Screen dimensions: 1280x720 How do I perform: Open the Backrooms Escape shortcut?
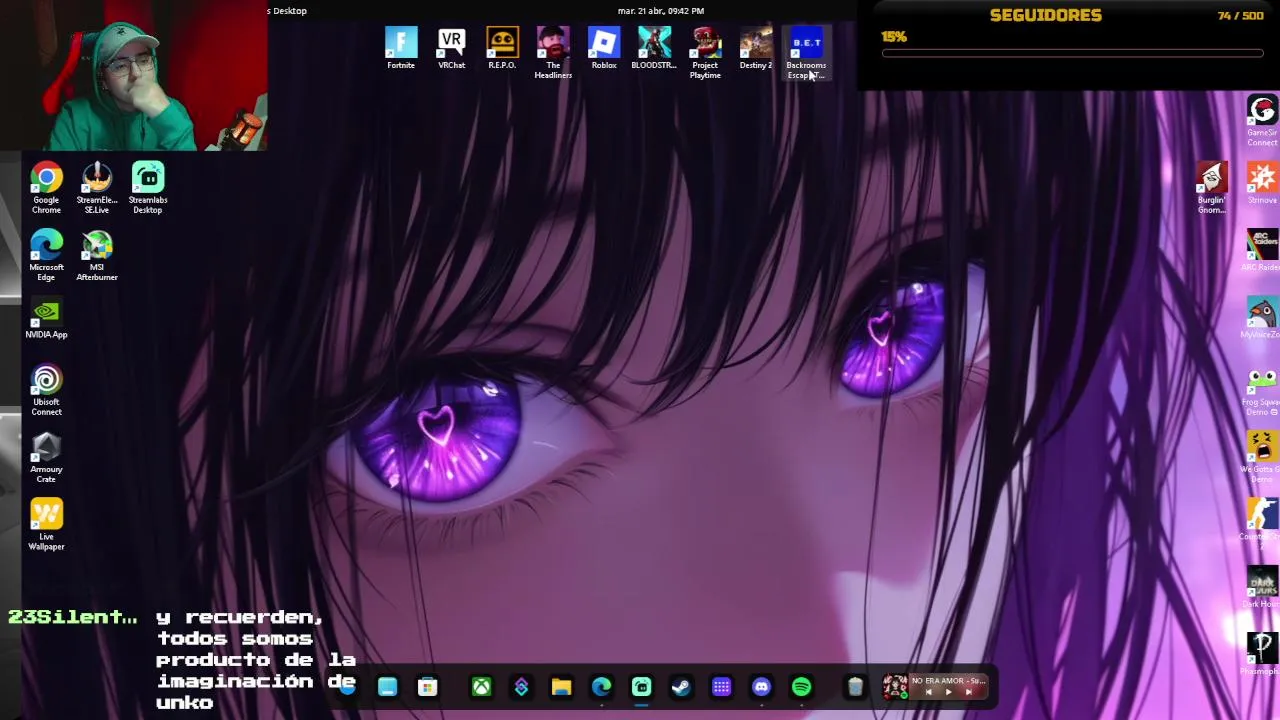pyautogui.click(x=806, y=53)
